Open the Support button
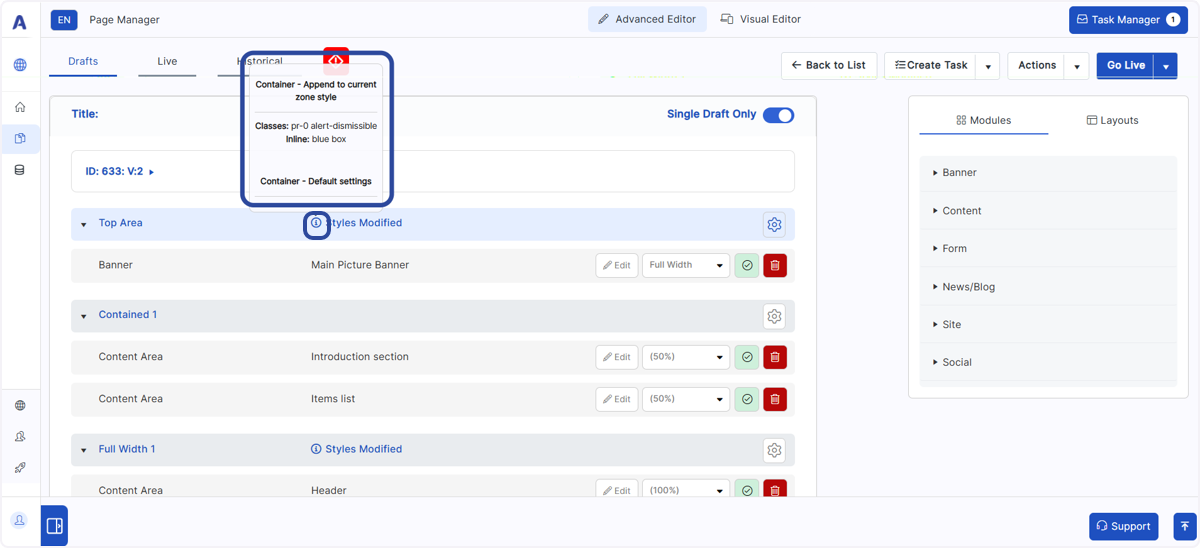Viewport: 1200px width, 548px height. coord(1124,526)
